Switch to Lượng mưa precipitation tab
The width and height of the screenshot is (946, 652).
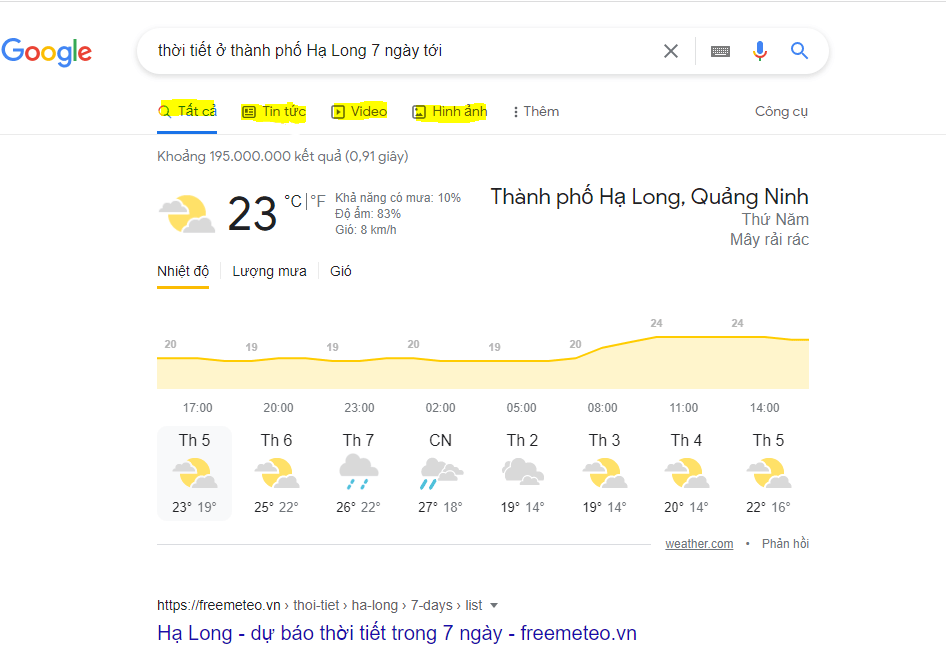269,271
